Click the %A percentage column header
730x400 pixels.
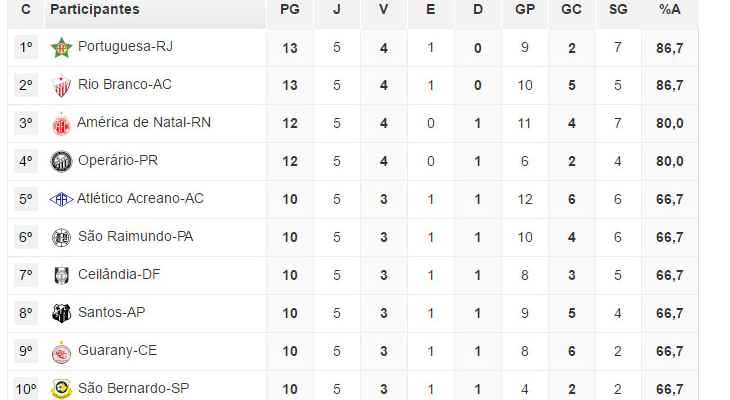click(670, 10)
